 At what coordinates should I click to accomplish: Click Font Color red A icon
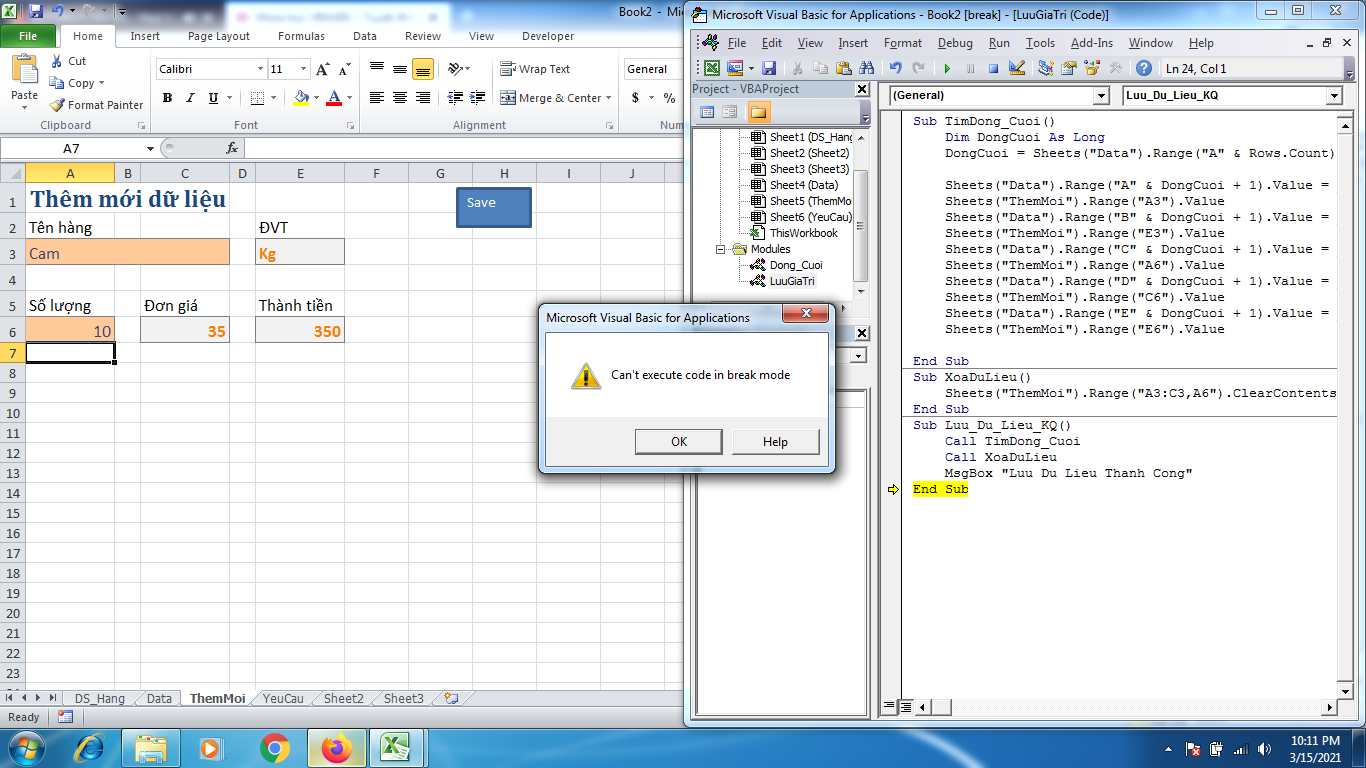pos(333,98)
